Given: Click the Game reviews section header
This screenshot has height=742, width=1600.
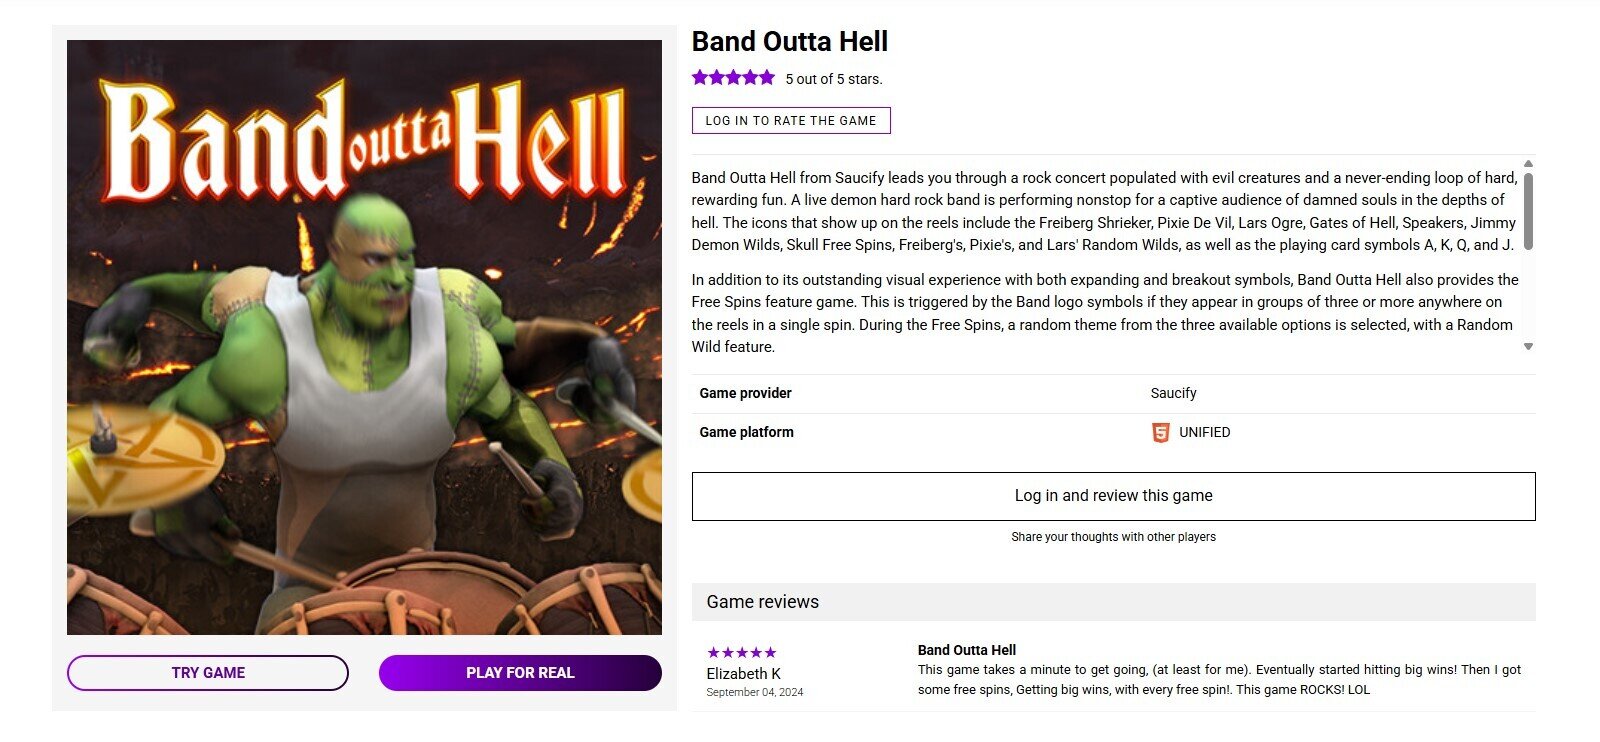Looking at the screenshot, I should tap(1113, 602).
